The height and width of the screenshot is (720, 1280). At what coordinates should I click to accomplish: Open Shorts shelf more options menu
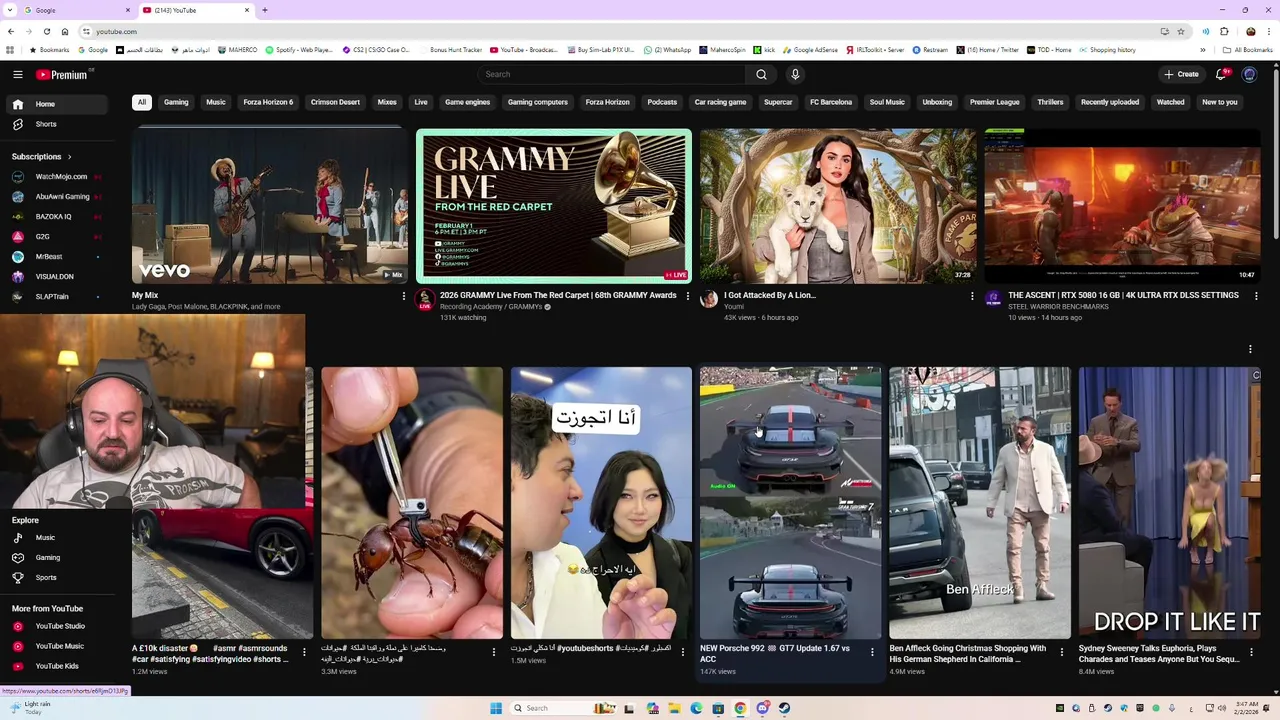click(x=1250, y=349)
